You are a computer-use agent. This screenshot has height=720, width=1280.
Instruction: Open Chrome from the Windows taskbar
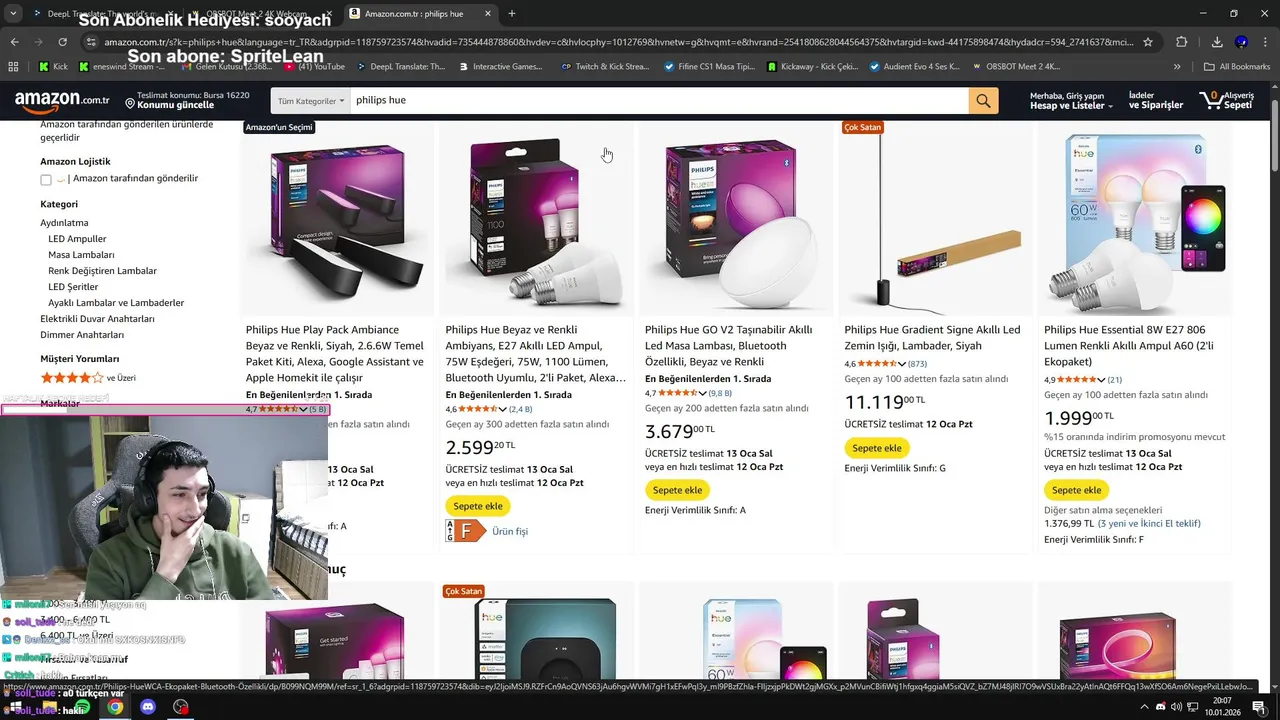[115, 707]
